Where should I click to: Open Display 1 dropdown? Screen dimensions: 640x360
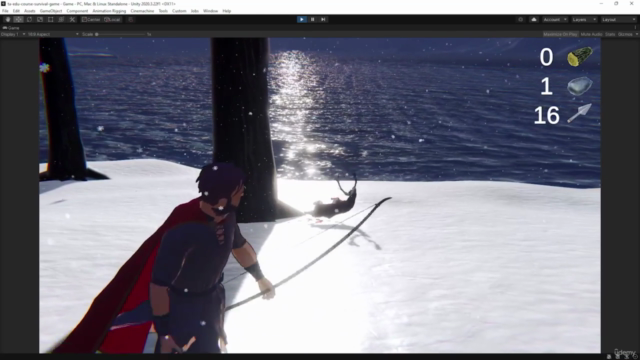click(x=13, y=34)
